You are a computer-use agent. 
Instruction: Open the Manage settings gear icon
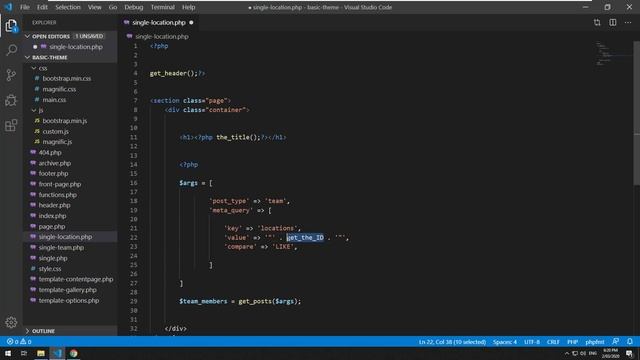(11, 322)
